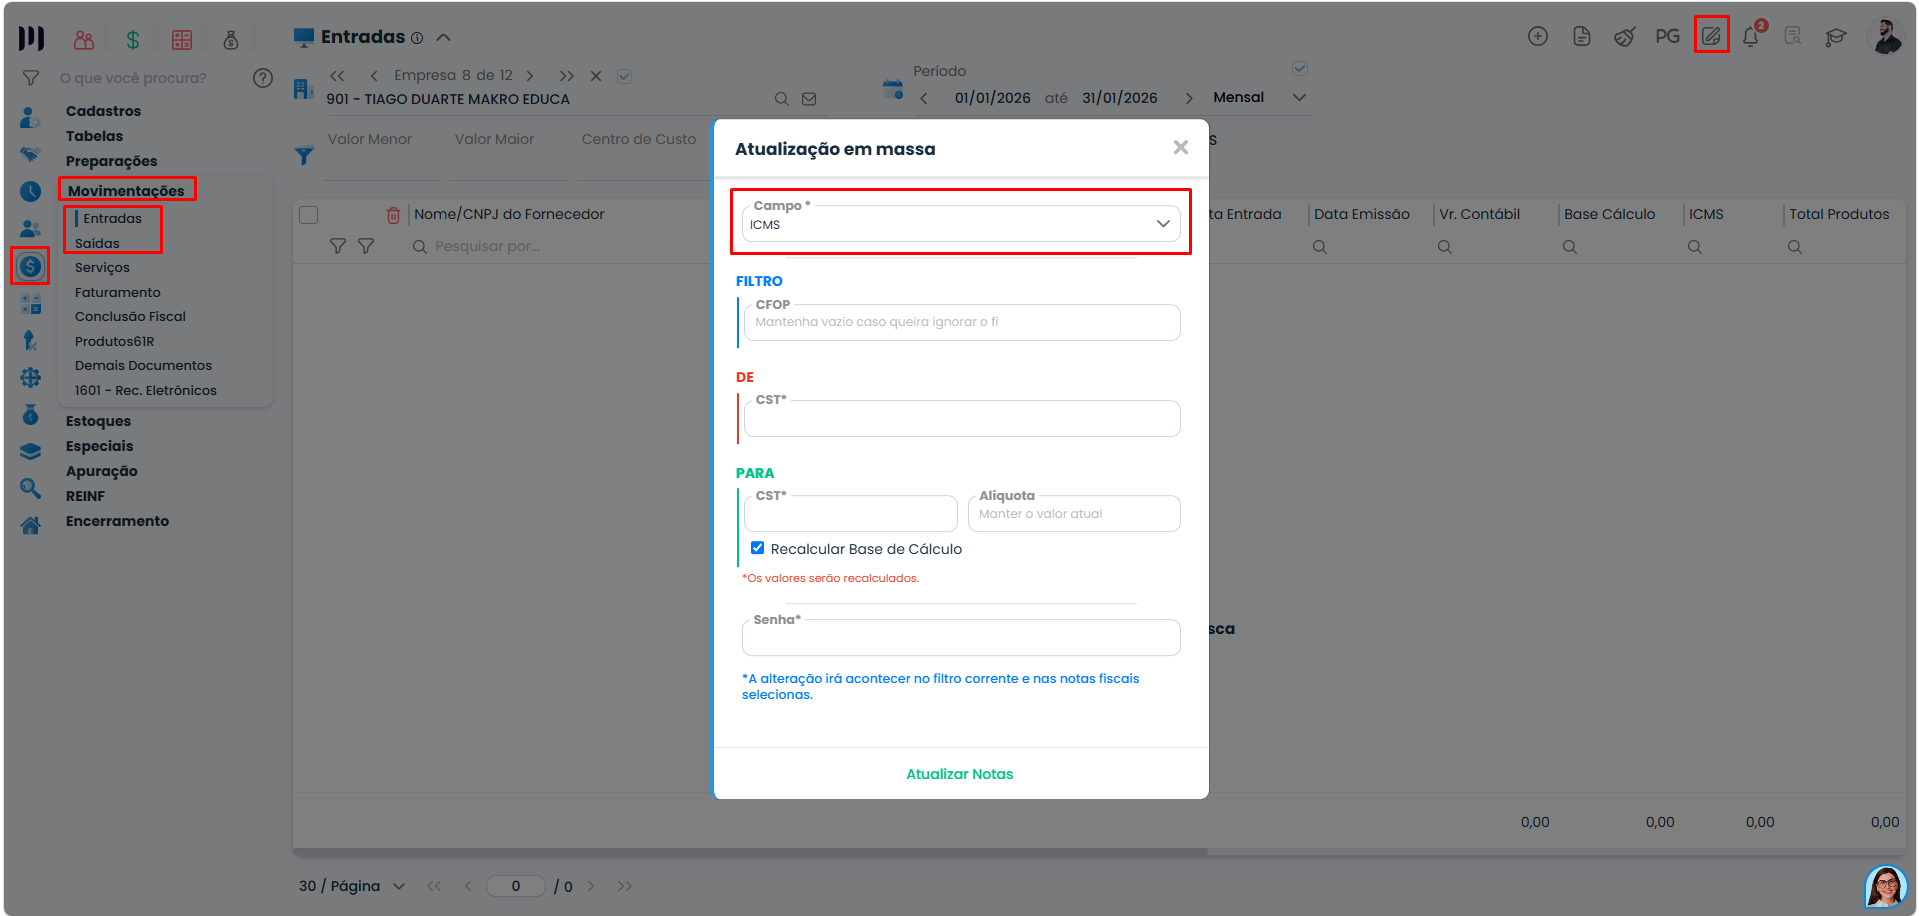
Task: Open Cadastros menu
Action: point(103,111)
